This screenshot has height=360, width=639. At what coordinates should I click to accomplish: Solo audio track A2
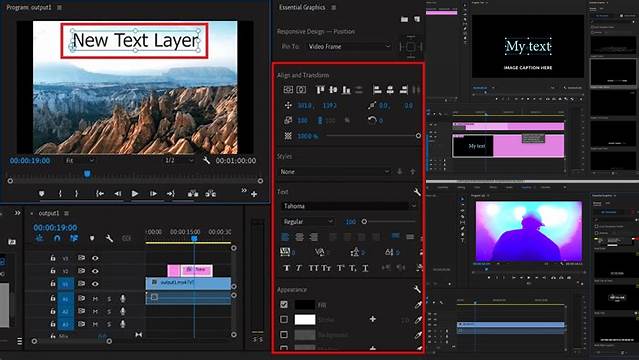click(x=109, y=311)
